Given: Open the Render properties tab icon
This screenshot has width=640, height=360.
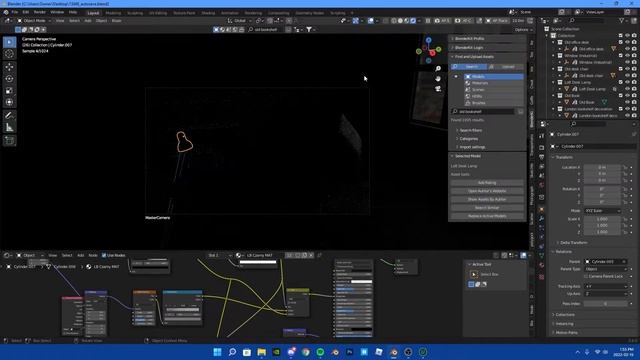Looking at the screenshot, I should click(x=542, y=147).
